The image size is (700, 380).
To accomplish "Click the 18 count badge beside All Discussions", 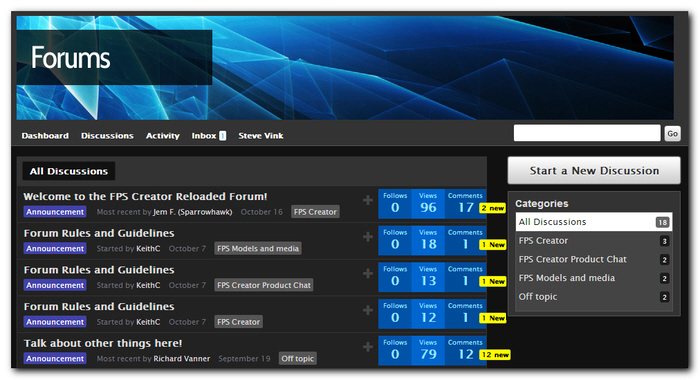I will [x=662, y=222].
